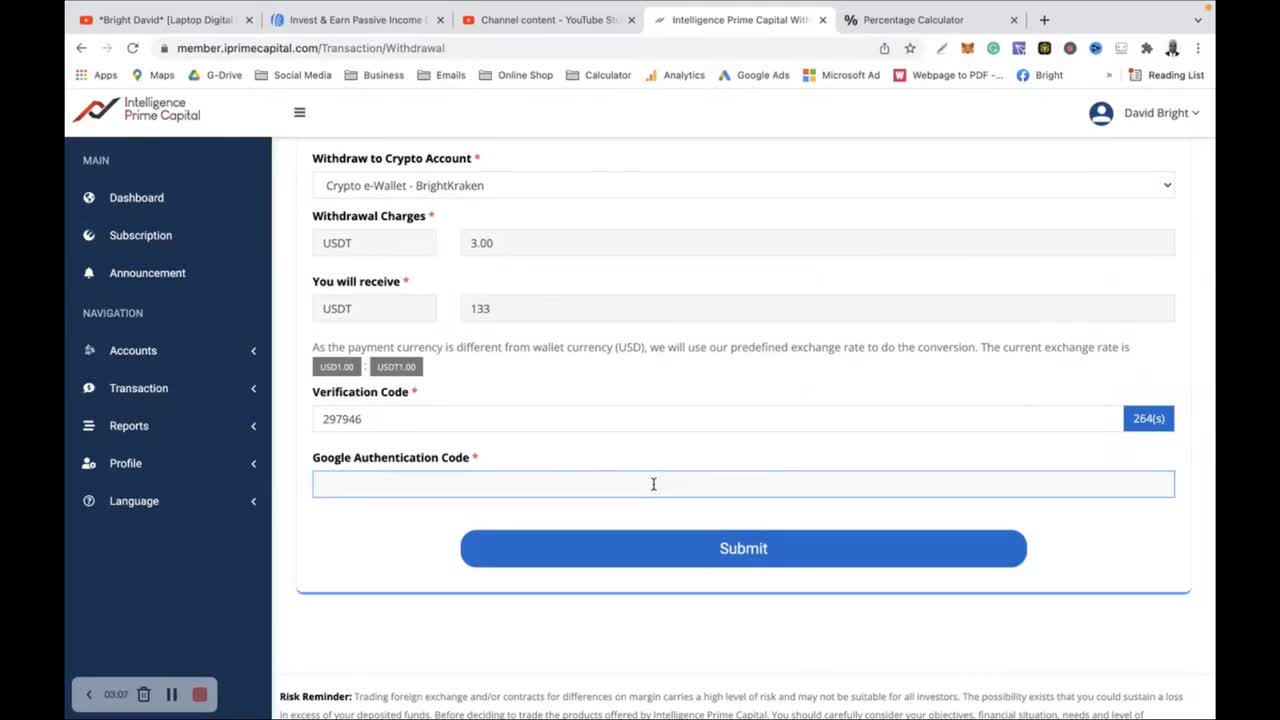Open the Google Ads bookmark
This screenshot has height=720, width=1280.
click(x=754, y=75)
